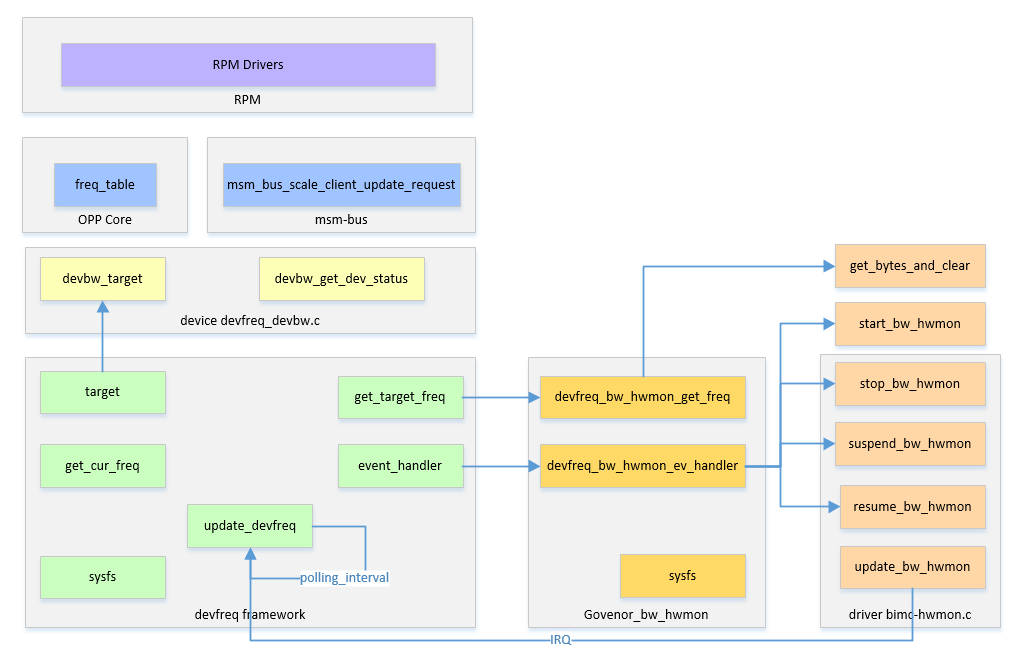Select the devfreq_bw_hwmon_ev_handler block

642,466
